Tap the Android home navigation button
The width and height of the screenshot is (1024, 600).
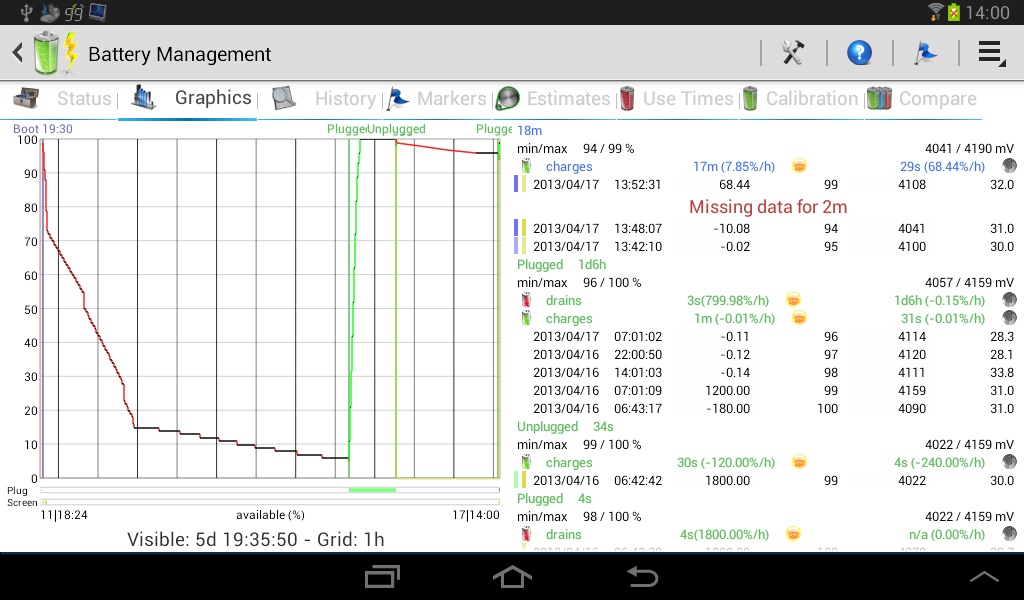click(512, 577)
